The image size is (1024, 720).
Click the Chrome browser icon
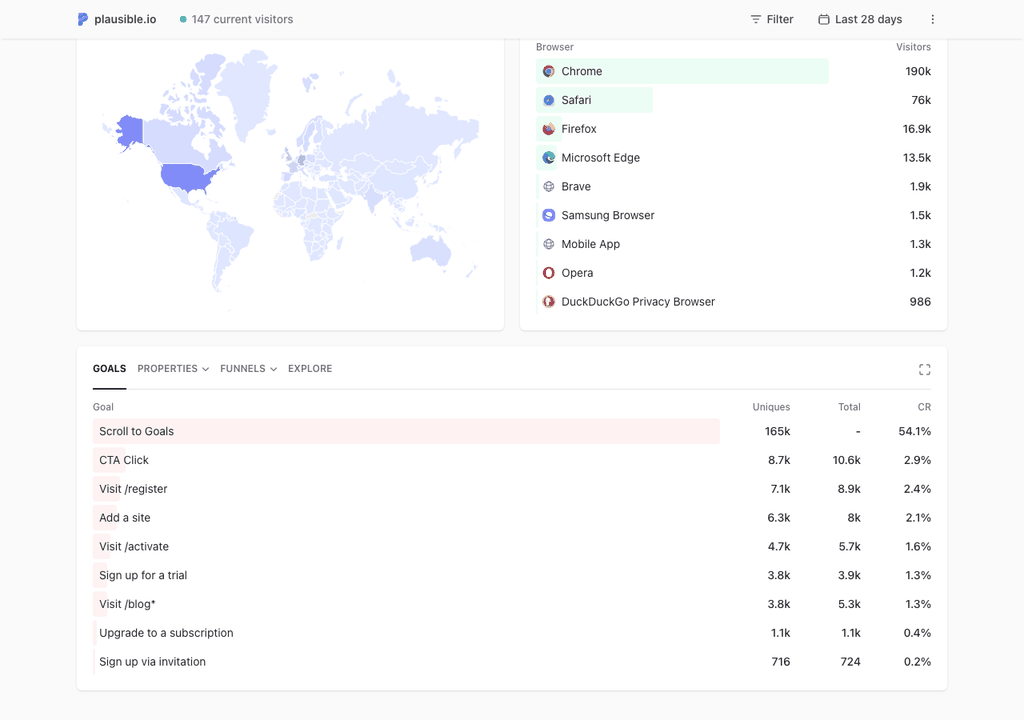(549, 71)
